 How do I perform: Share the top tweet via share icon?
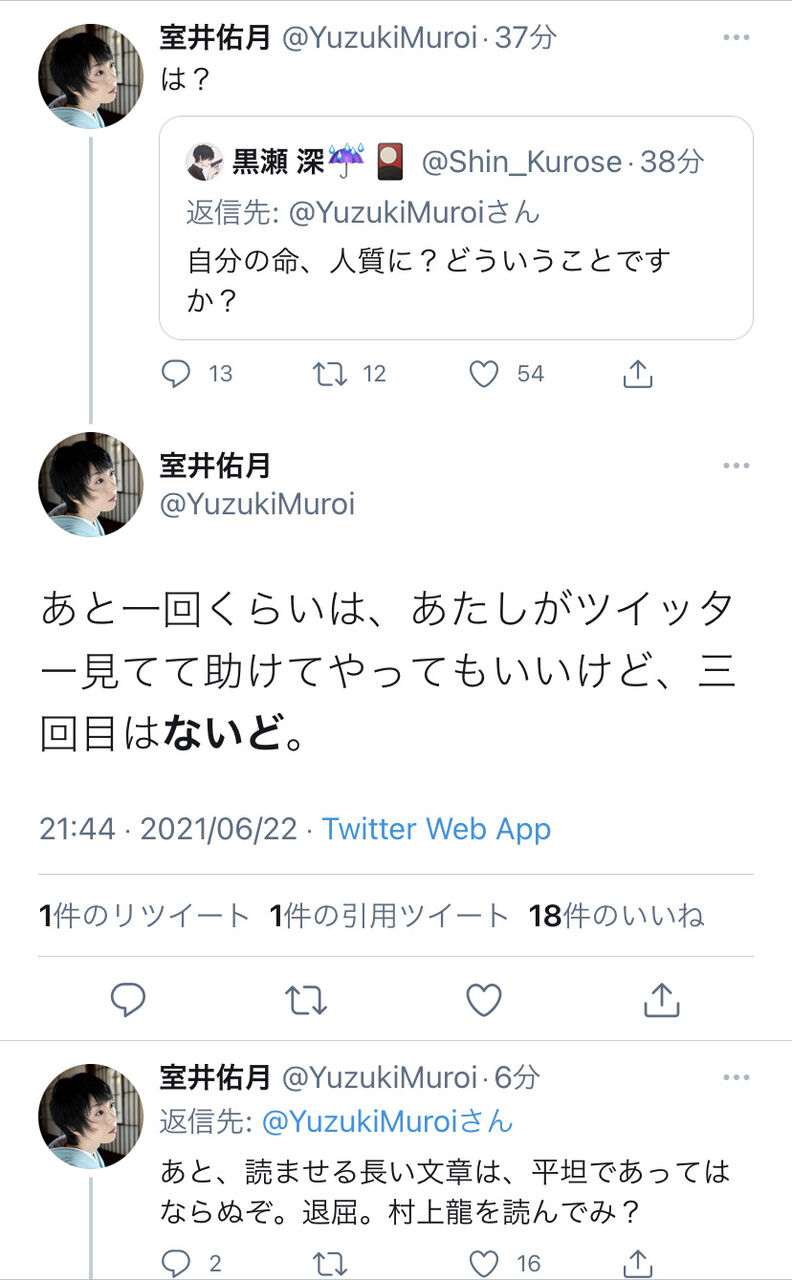tap(638, 374)
